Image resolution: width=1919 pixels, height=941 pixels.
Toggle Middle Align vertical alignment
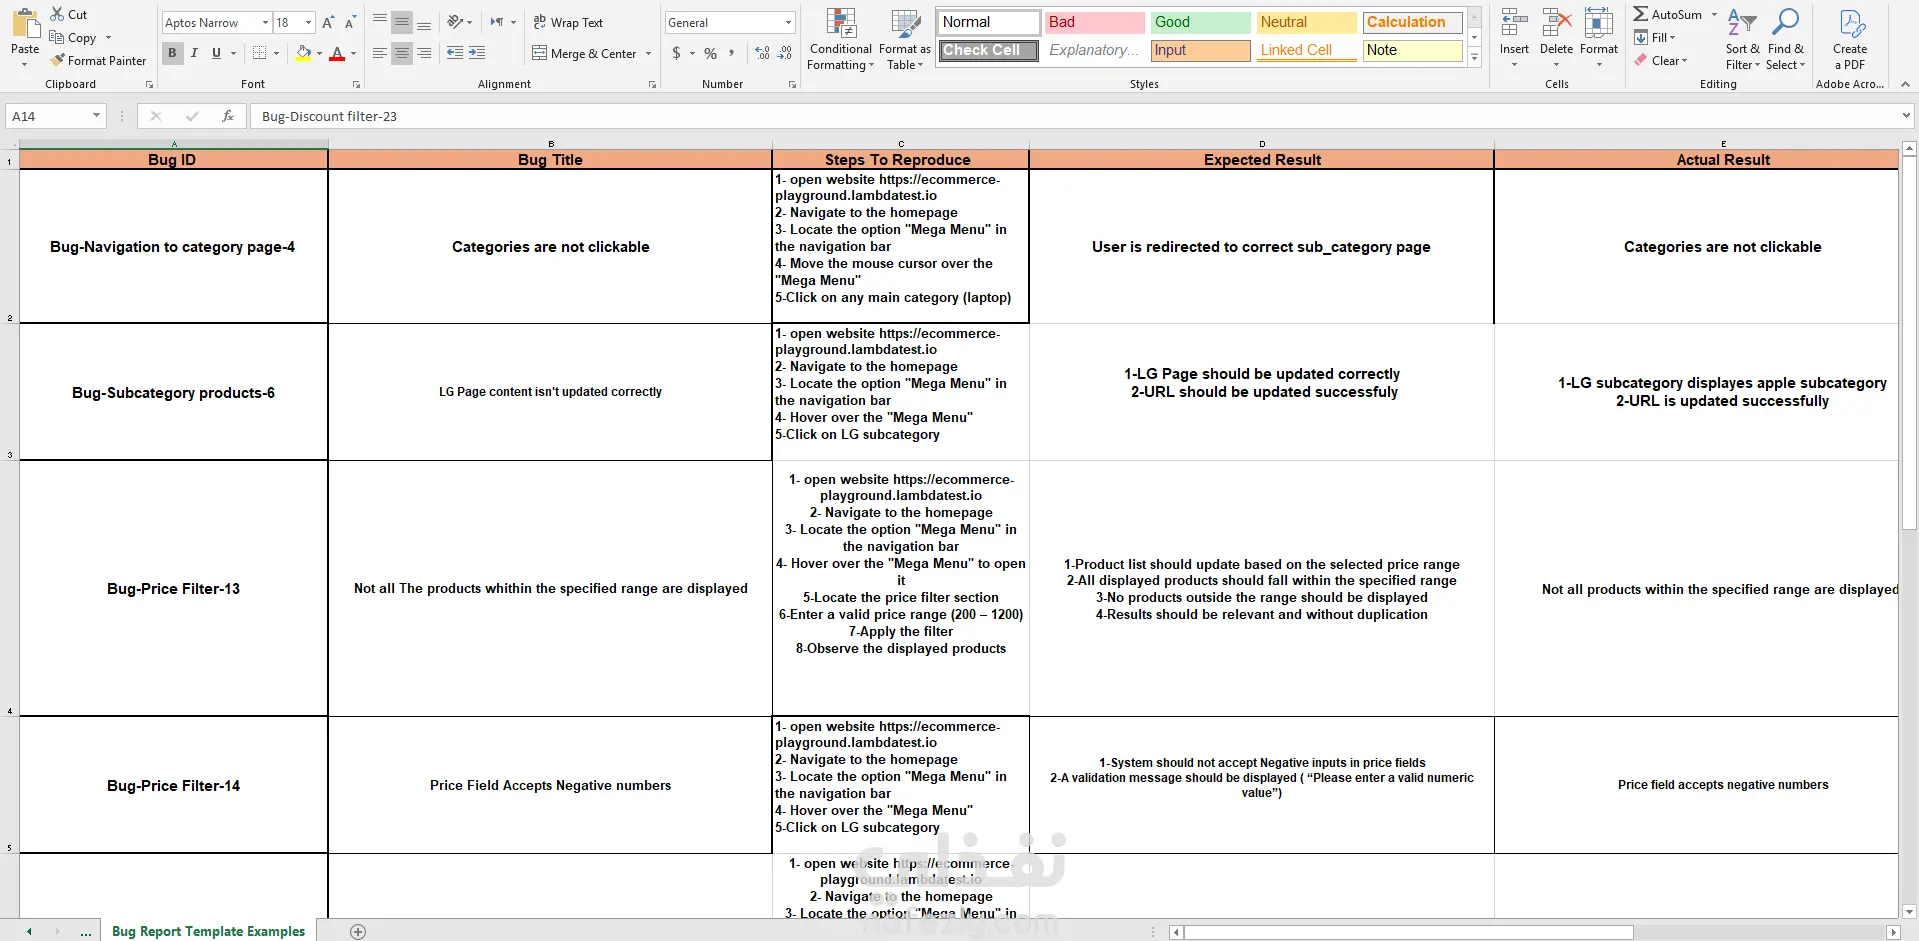click(x=402, y=22)
